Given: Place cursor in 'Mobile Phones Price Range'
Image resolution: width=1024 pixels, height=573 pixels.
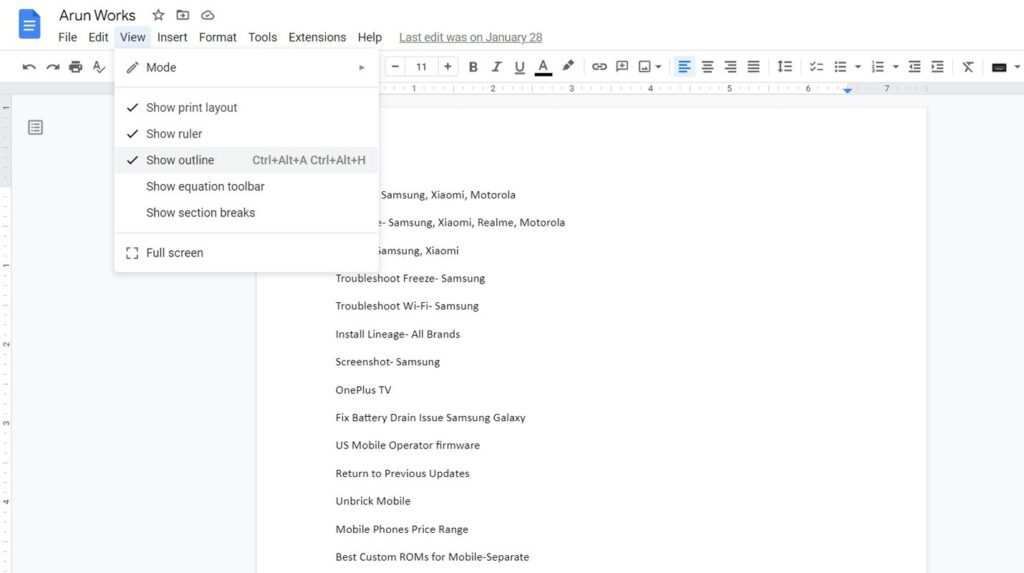Looking at the screenshot, I should tap(402, 529).
